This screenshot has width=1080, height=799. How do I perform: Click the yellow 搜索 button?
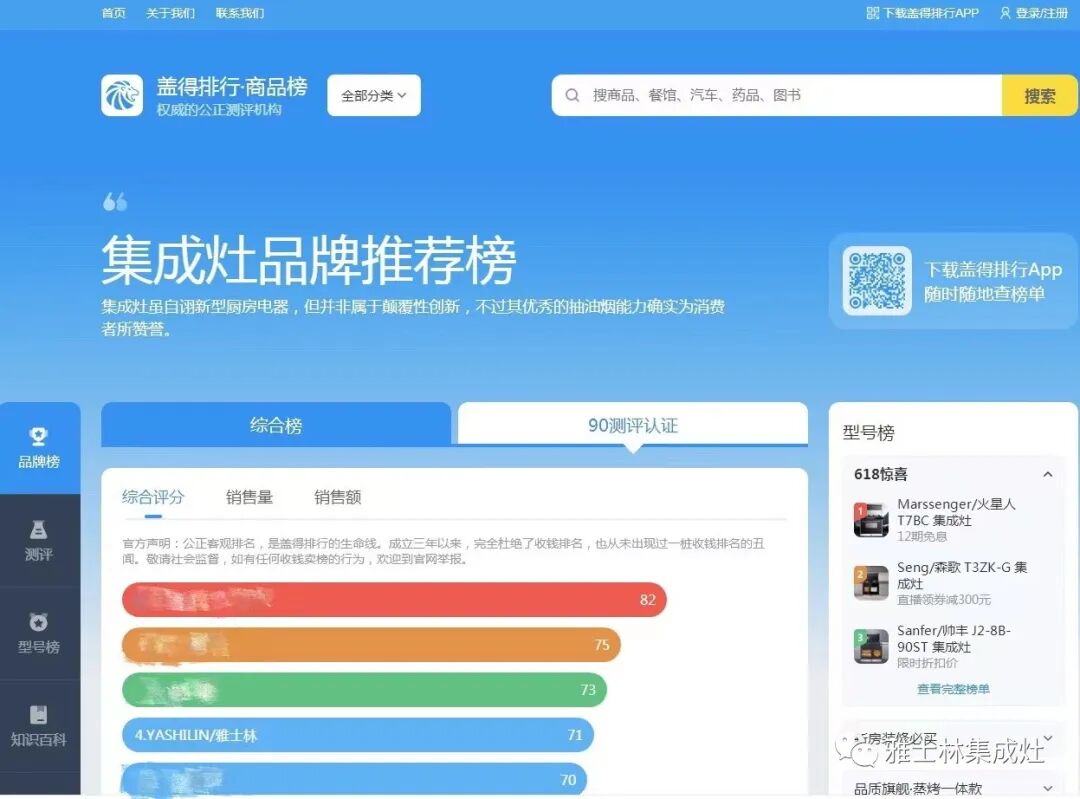pos(1039,95)
